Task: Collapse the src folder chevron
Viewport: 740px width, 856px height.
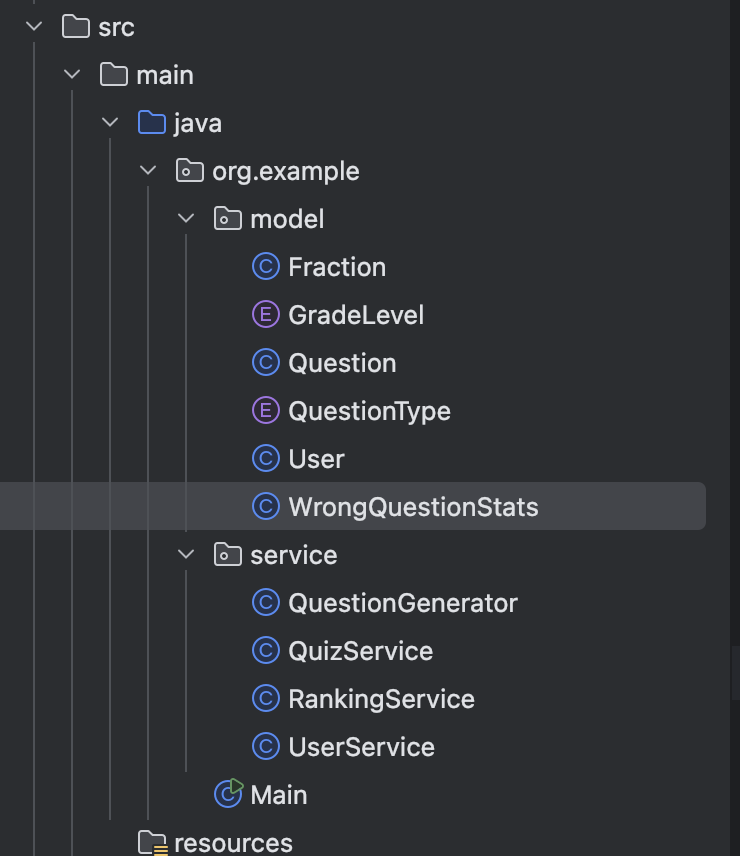Action: click(x=35, y=27)
